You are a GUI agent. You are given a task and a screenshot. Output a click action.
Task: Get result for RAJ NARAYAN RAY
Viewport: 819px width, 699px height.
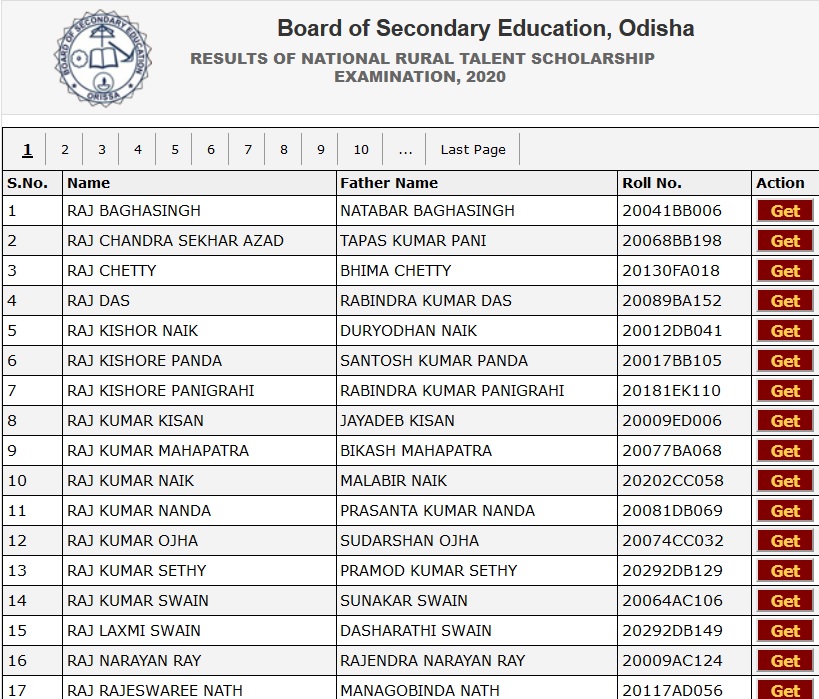[x=785, y=661]
